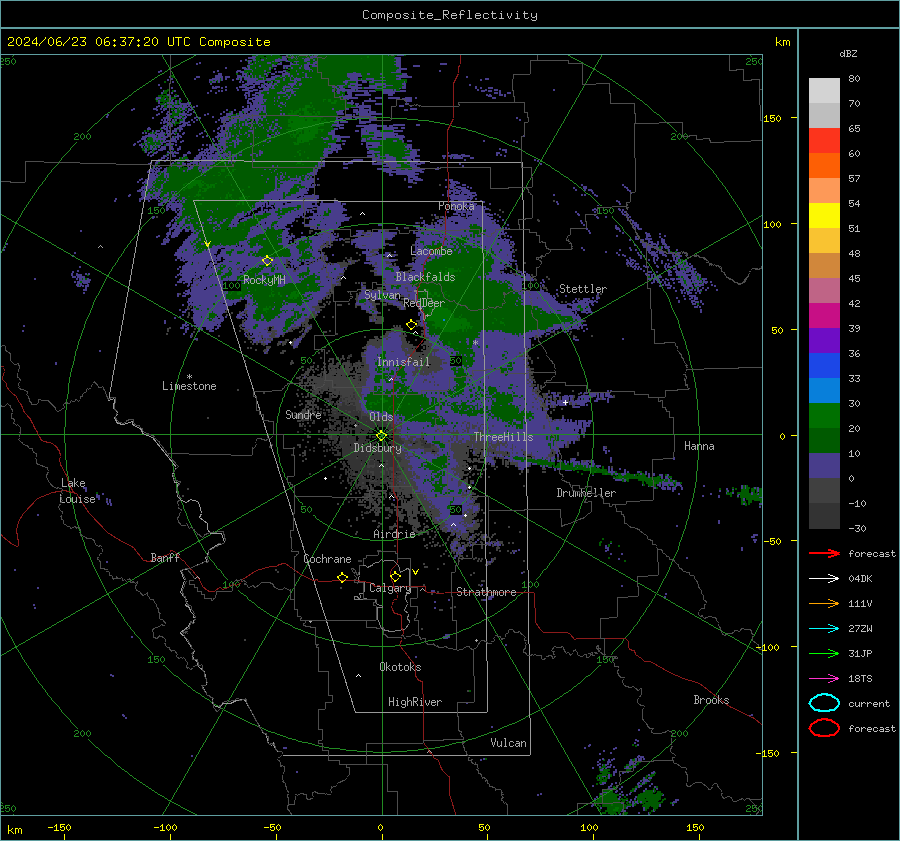Click the Didsbury town label

pyautogui.click(x=377, y=448)
